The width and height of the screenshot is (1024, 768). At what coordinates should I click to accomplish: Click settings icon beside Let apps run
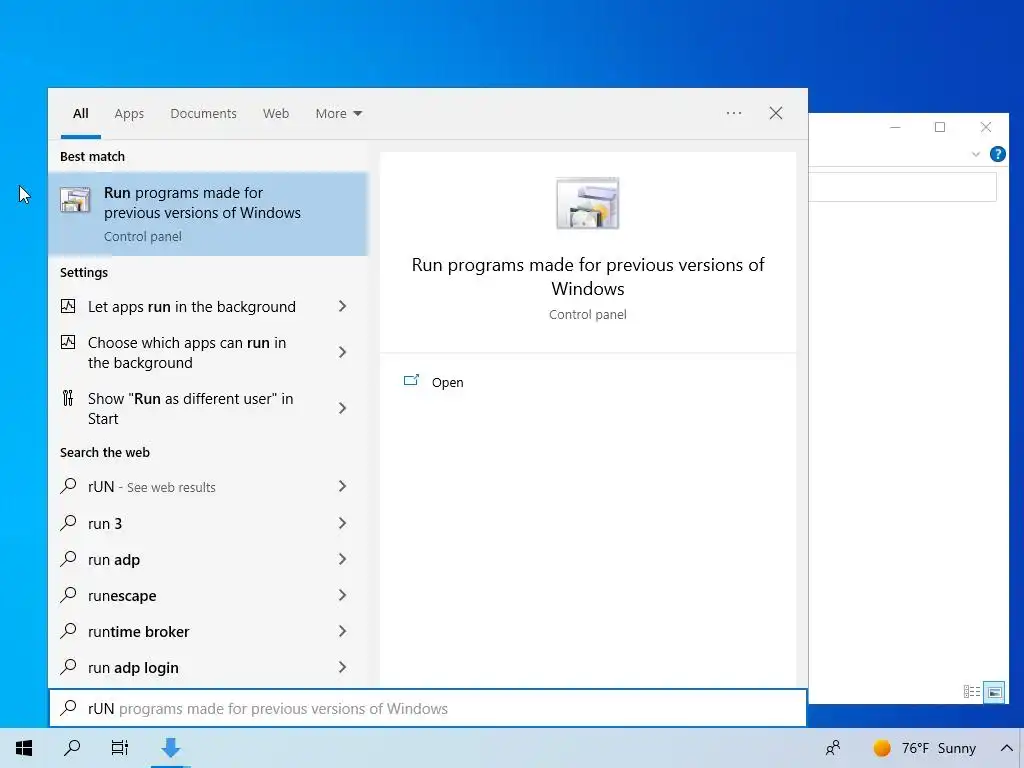click(68, 306)
